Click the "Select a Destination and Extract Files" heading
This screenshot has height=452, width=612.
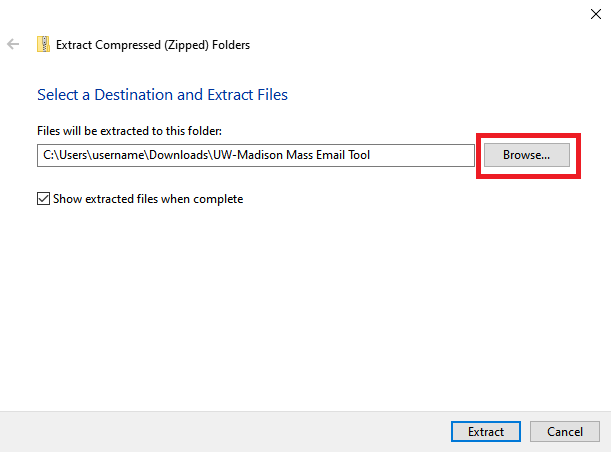162,95
